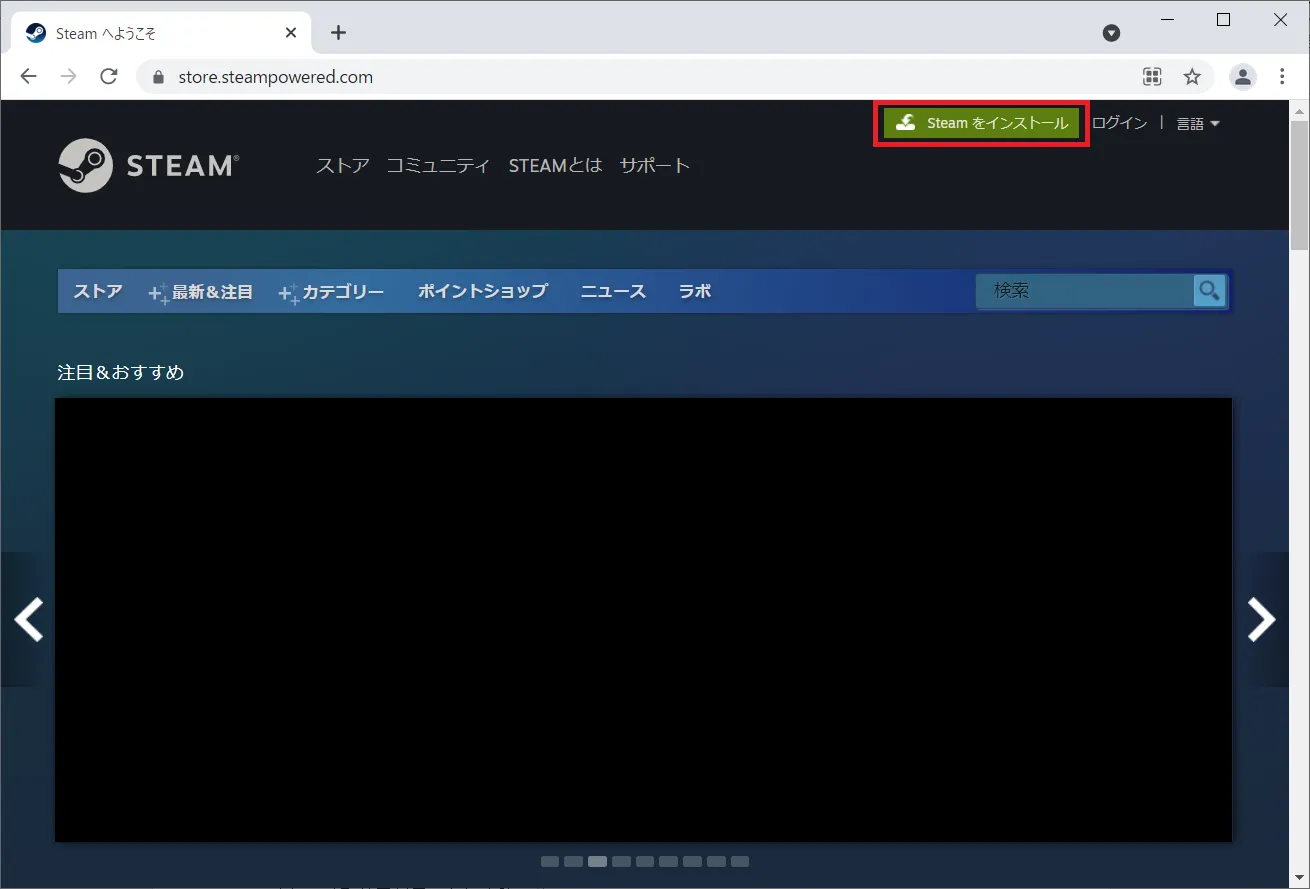Image resolution: width=1310 pixels, height=889 pixels.
Task: Click the ログイン link
Action: [1119, 123]
